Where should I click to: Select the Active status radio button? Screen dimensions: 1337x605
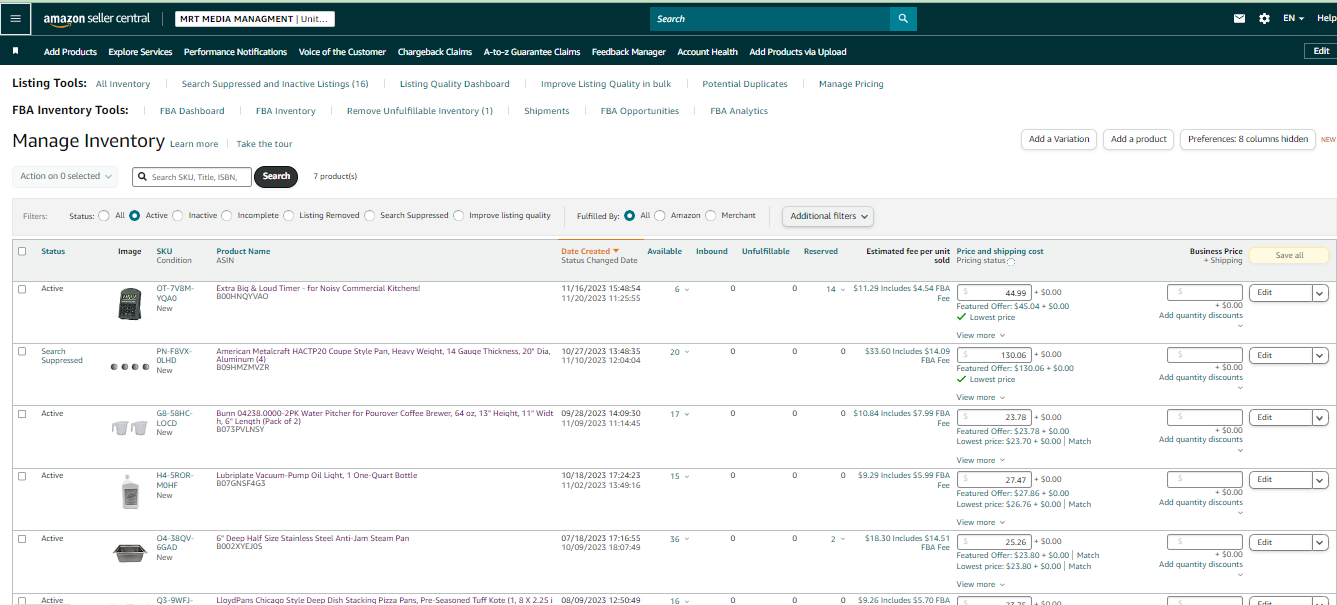tap(134, 215)
